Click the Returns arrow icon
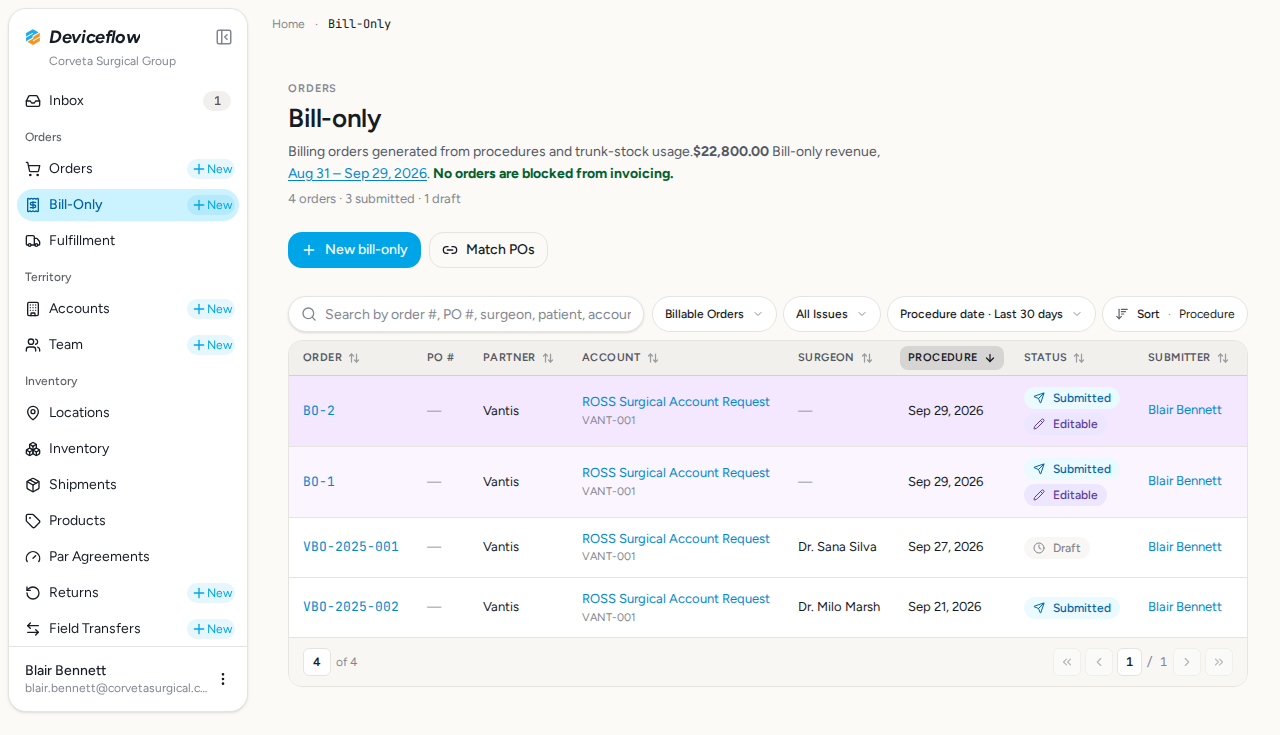The image size is (1280, 735). (x=33, y=593)
